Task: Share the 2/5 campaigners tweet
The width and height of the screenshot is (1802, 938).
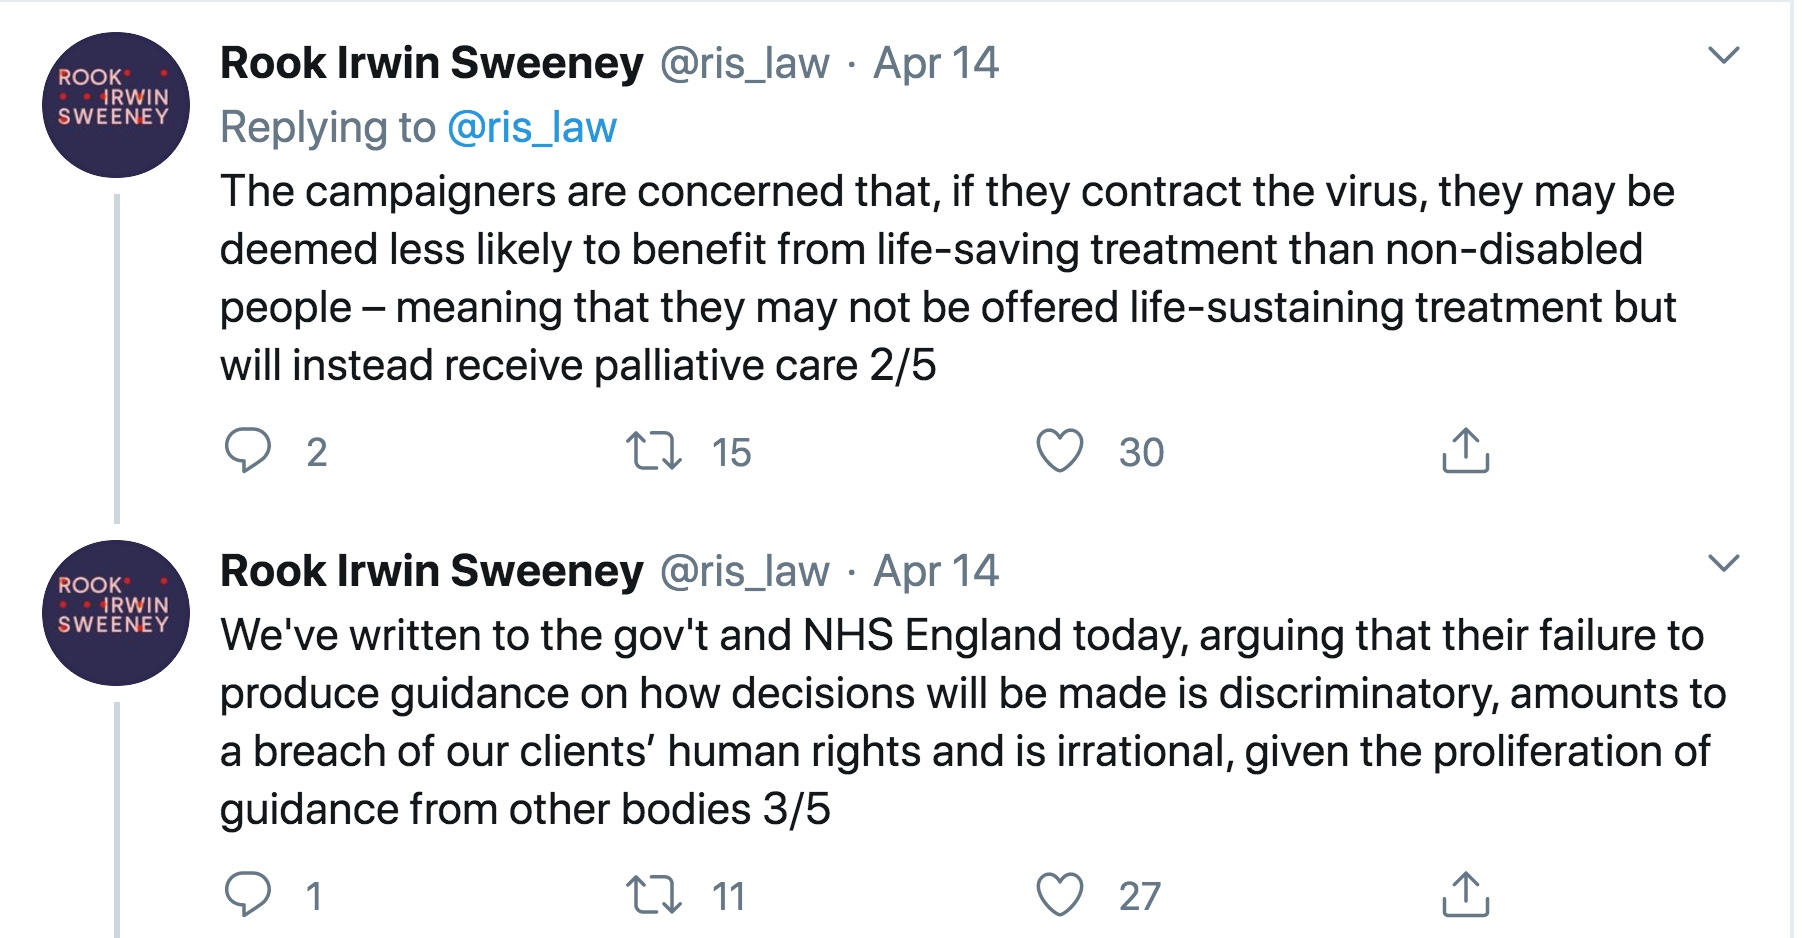Action: coord(1465,451)
